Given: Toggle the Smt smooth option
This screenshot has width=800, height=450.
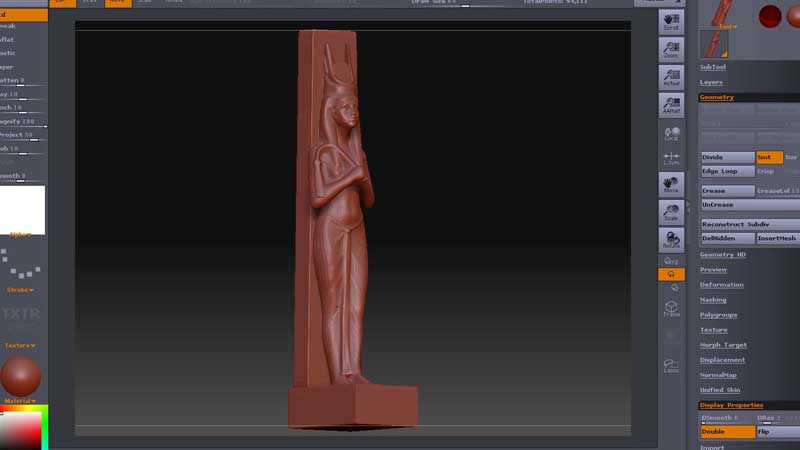Looking at the screenshot, I should [x=769, y=157].
